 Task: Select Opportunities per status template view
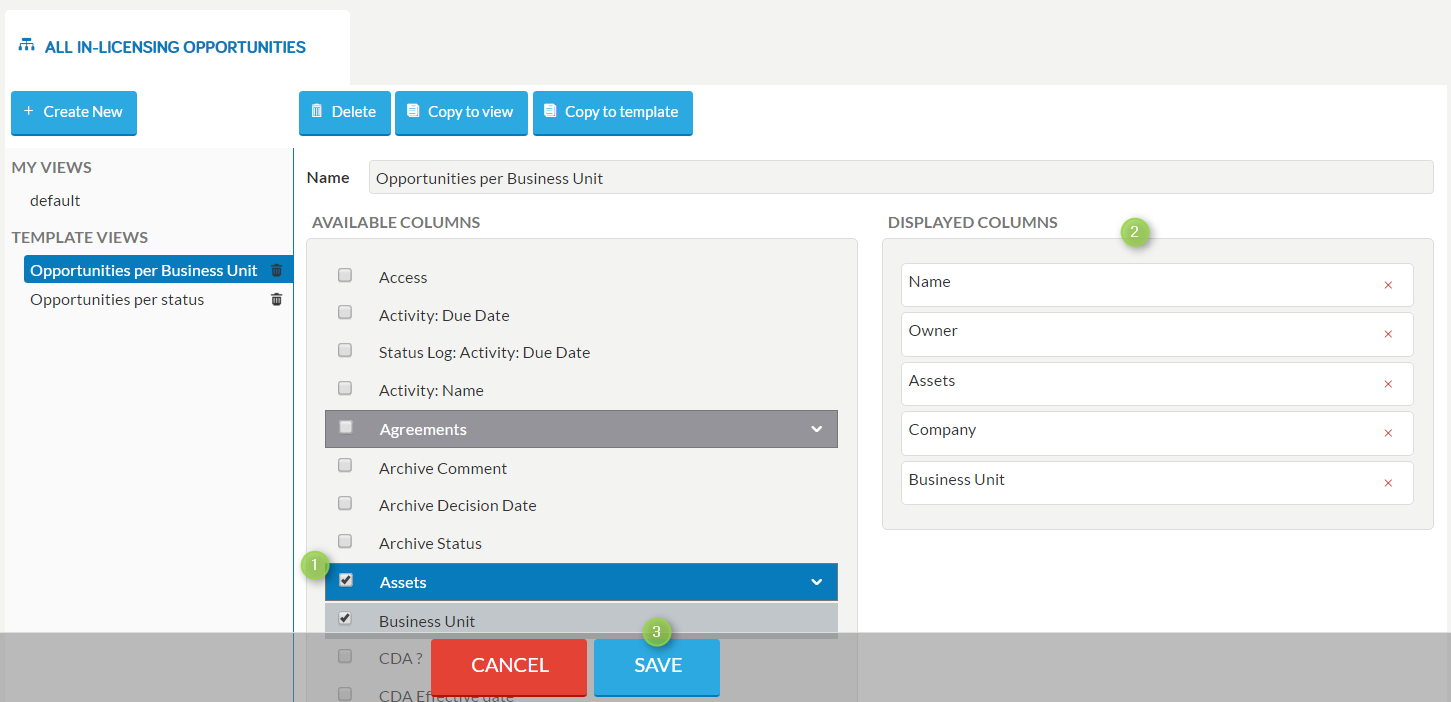coord(117,299)
